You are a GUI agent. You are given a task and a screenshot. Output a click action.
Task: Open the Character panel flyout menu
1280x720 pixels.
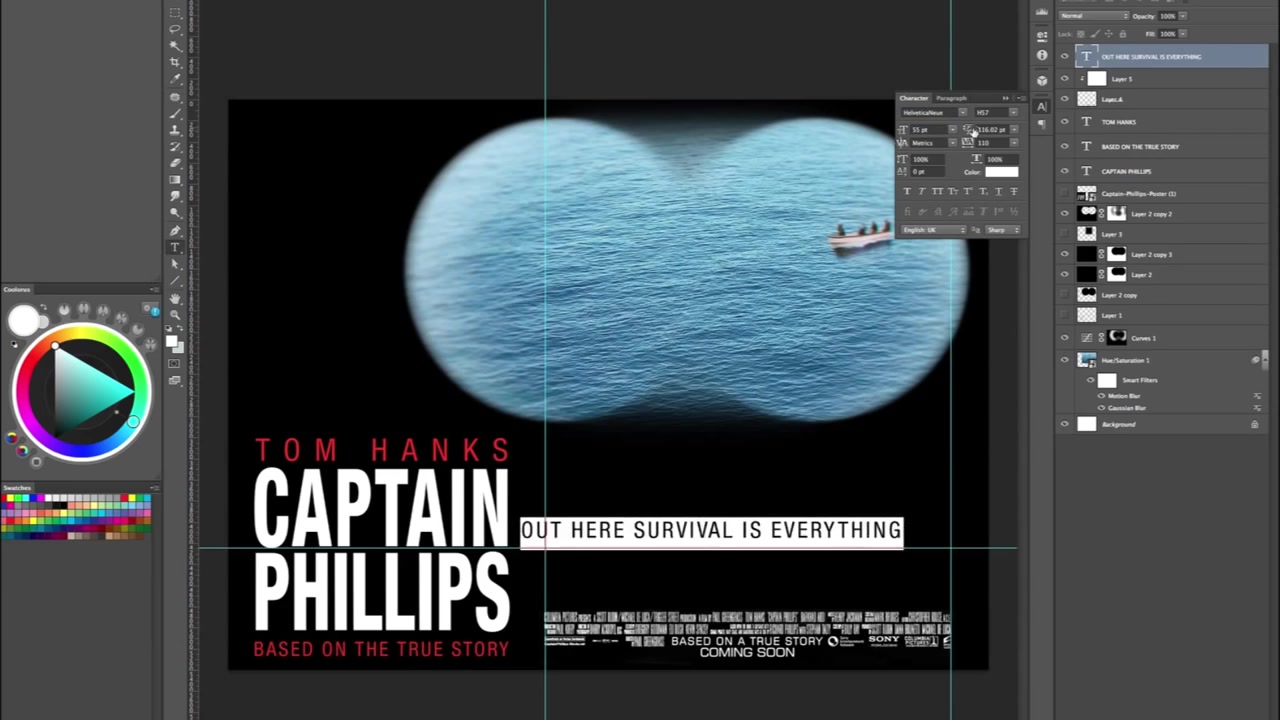1021,98
